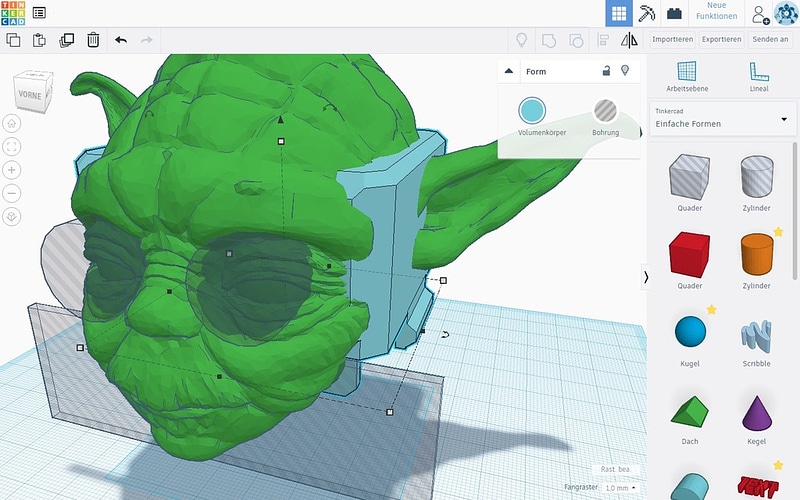Click the Duplicate icon
Screen dimensions: 800x500
66,40
